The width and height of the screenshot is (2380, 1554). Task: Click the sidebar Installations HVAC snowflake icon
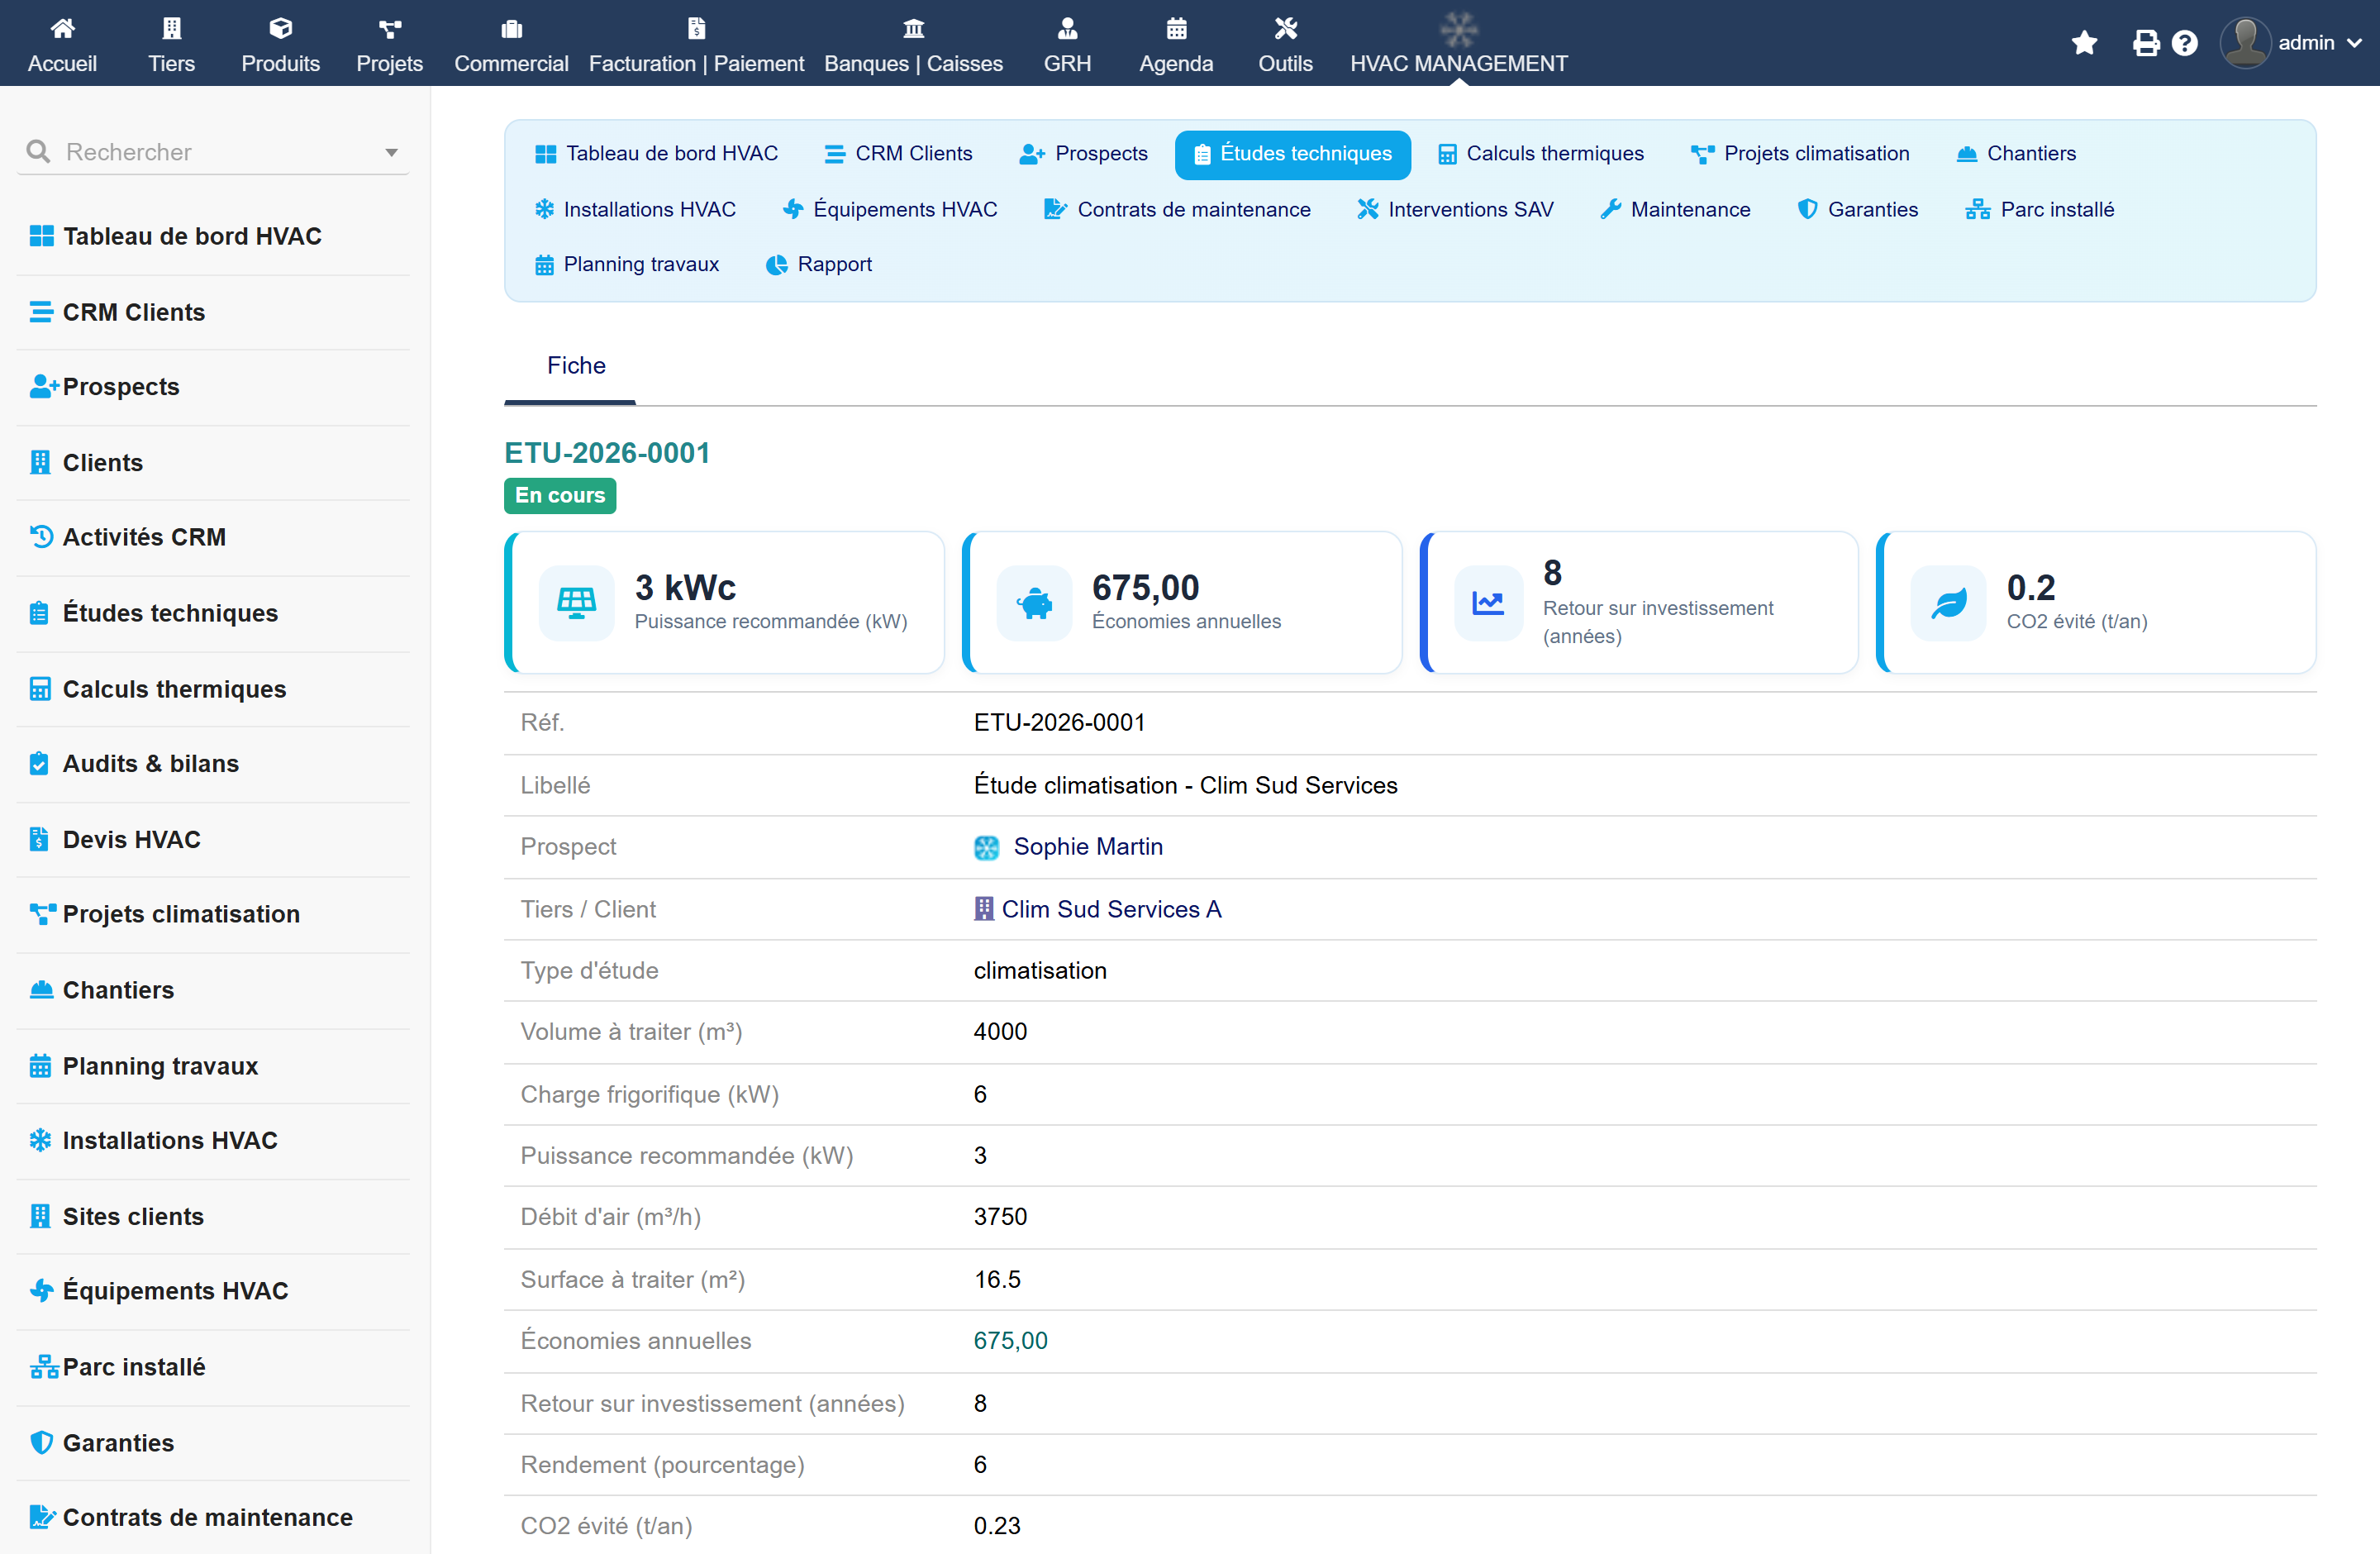pos(40,1140)
